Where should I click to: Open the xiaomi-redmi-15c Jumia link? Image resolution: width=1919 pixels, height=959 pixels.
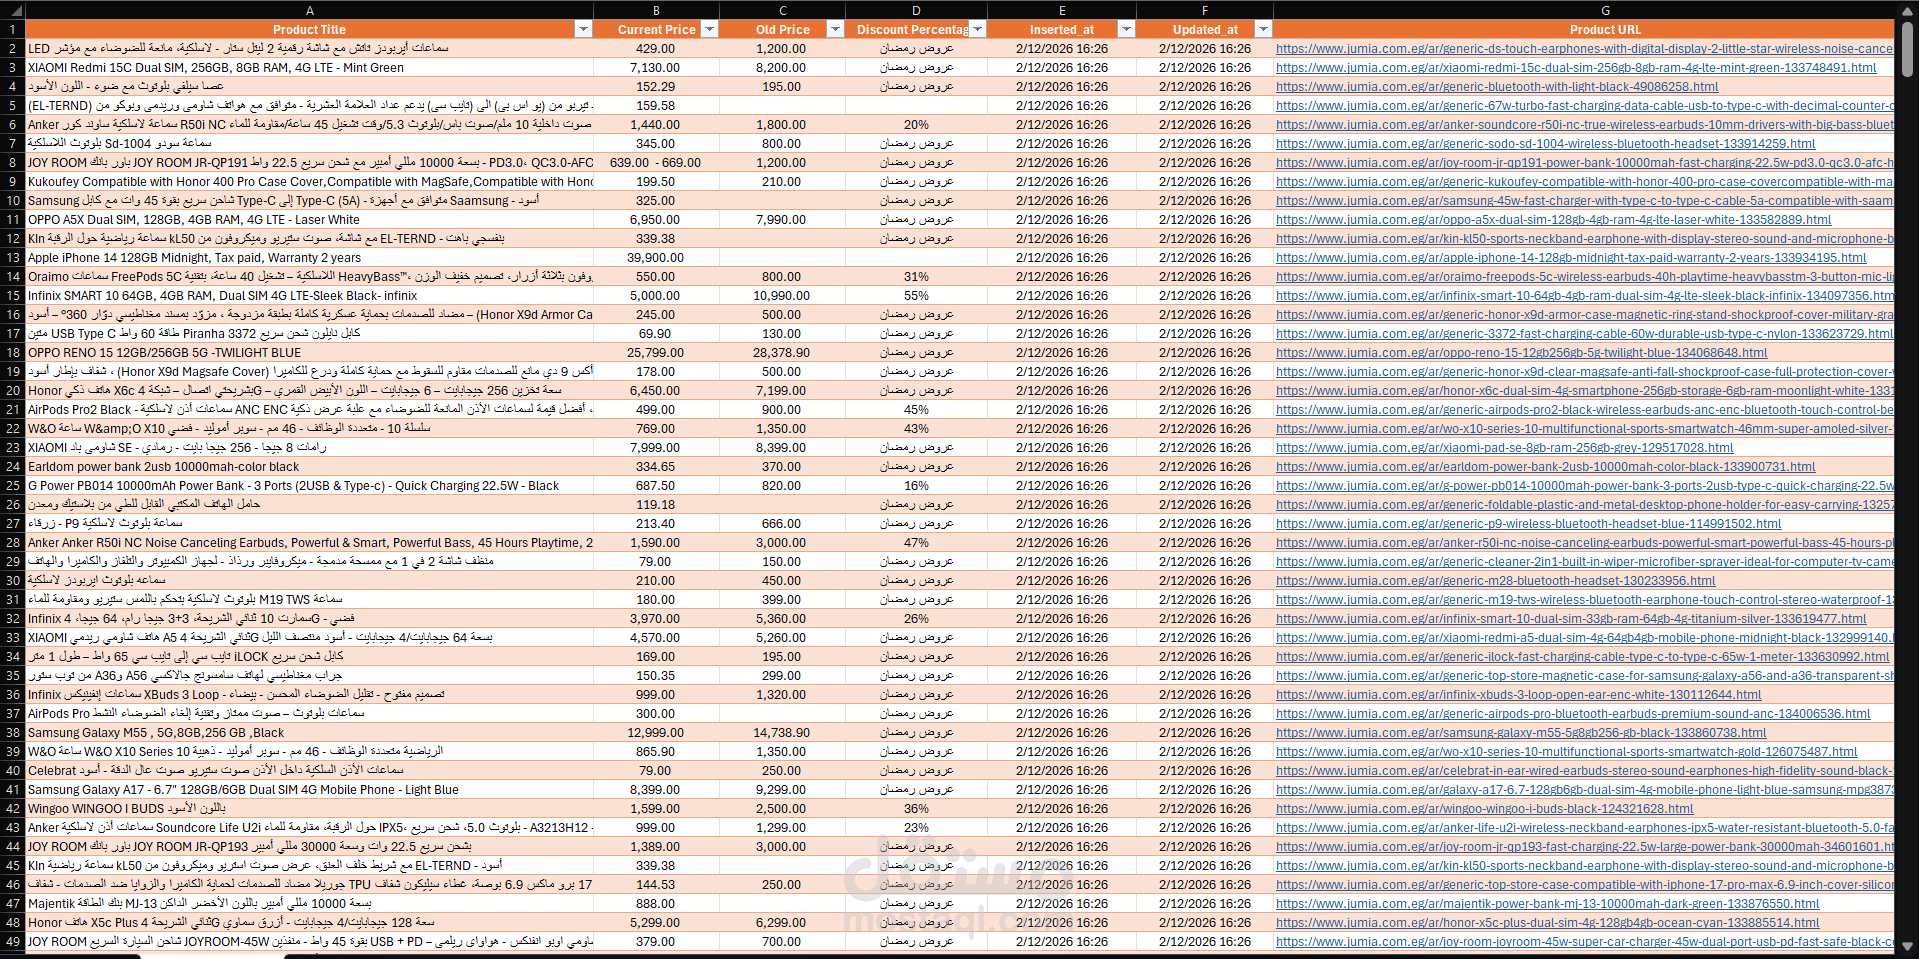click(1576, 68)
